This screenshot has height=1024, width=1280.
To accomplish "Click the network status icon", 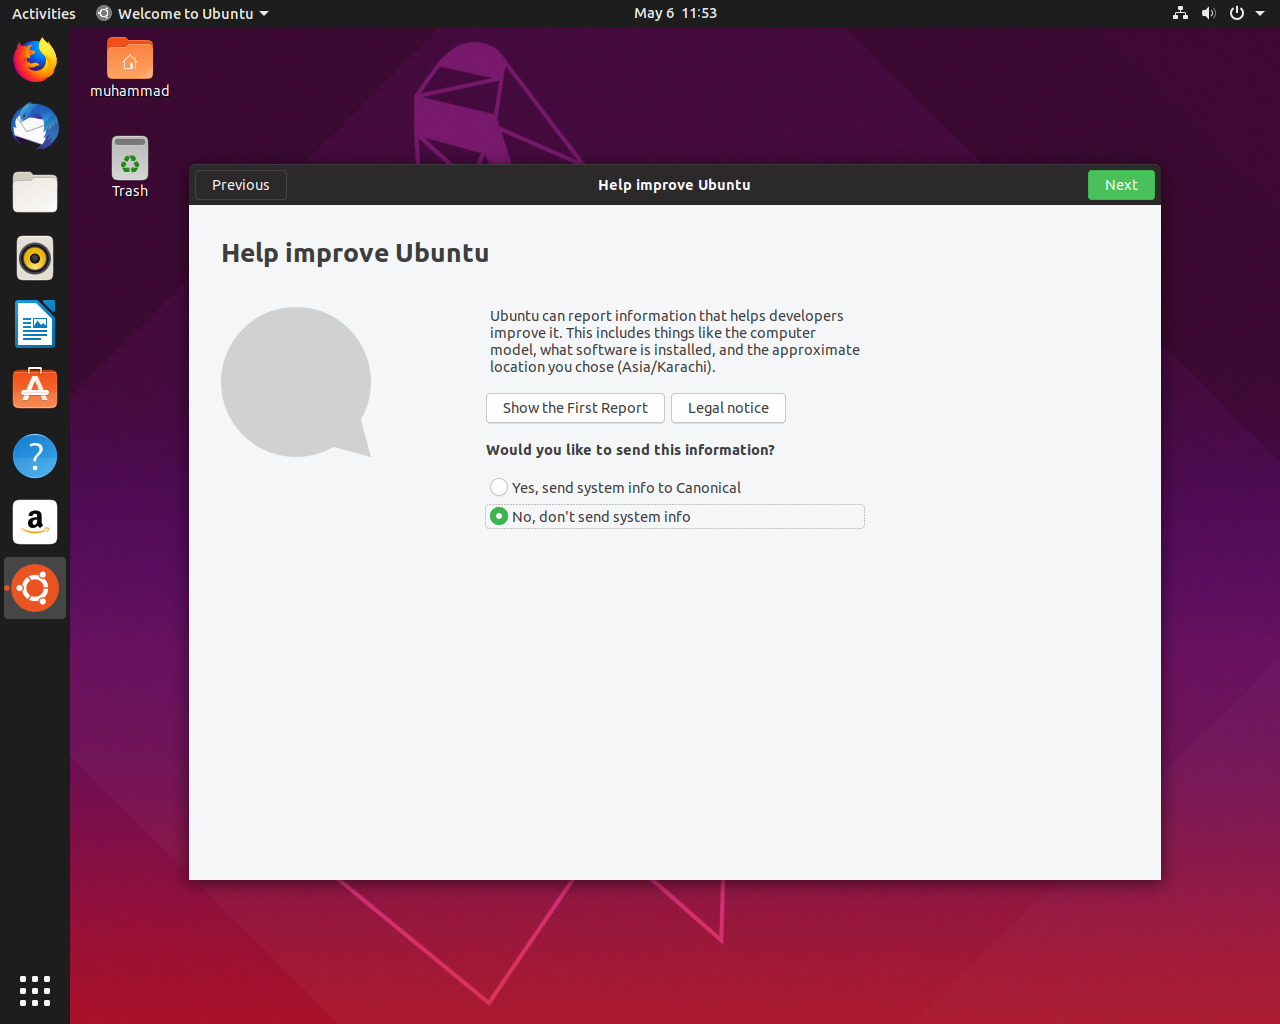I will click(1181, 13).
